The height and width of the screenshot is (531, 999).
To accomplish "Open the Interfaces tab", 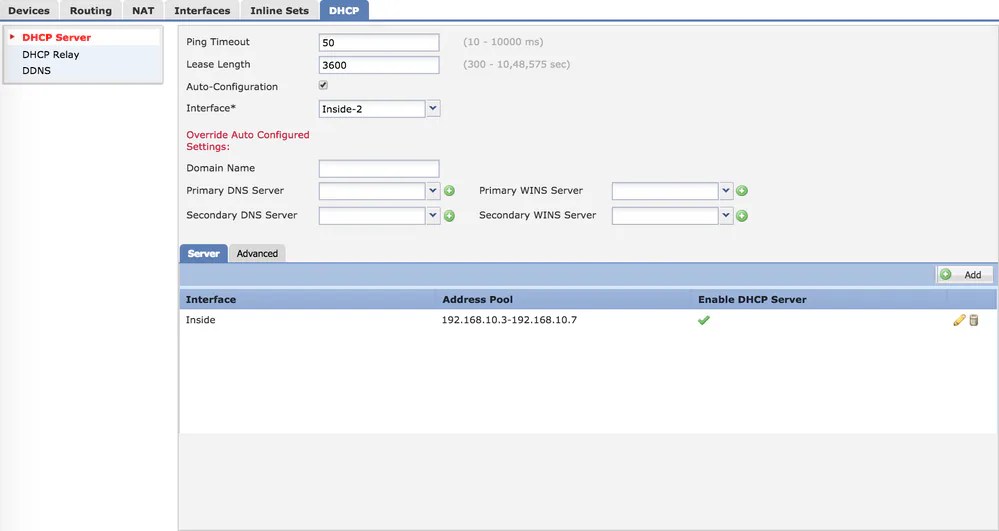I will pyautogui.click(x=202, y=10).
